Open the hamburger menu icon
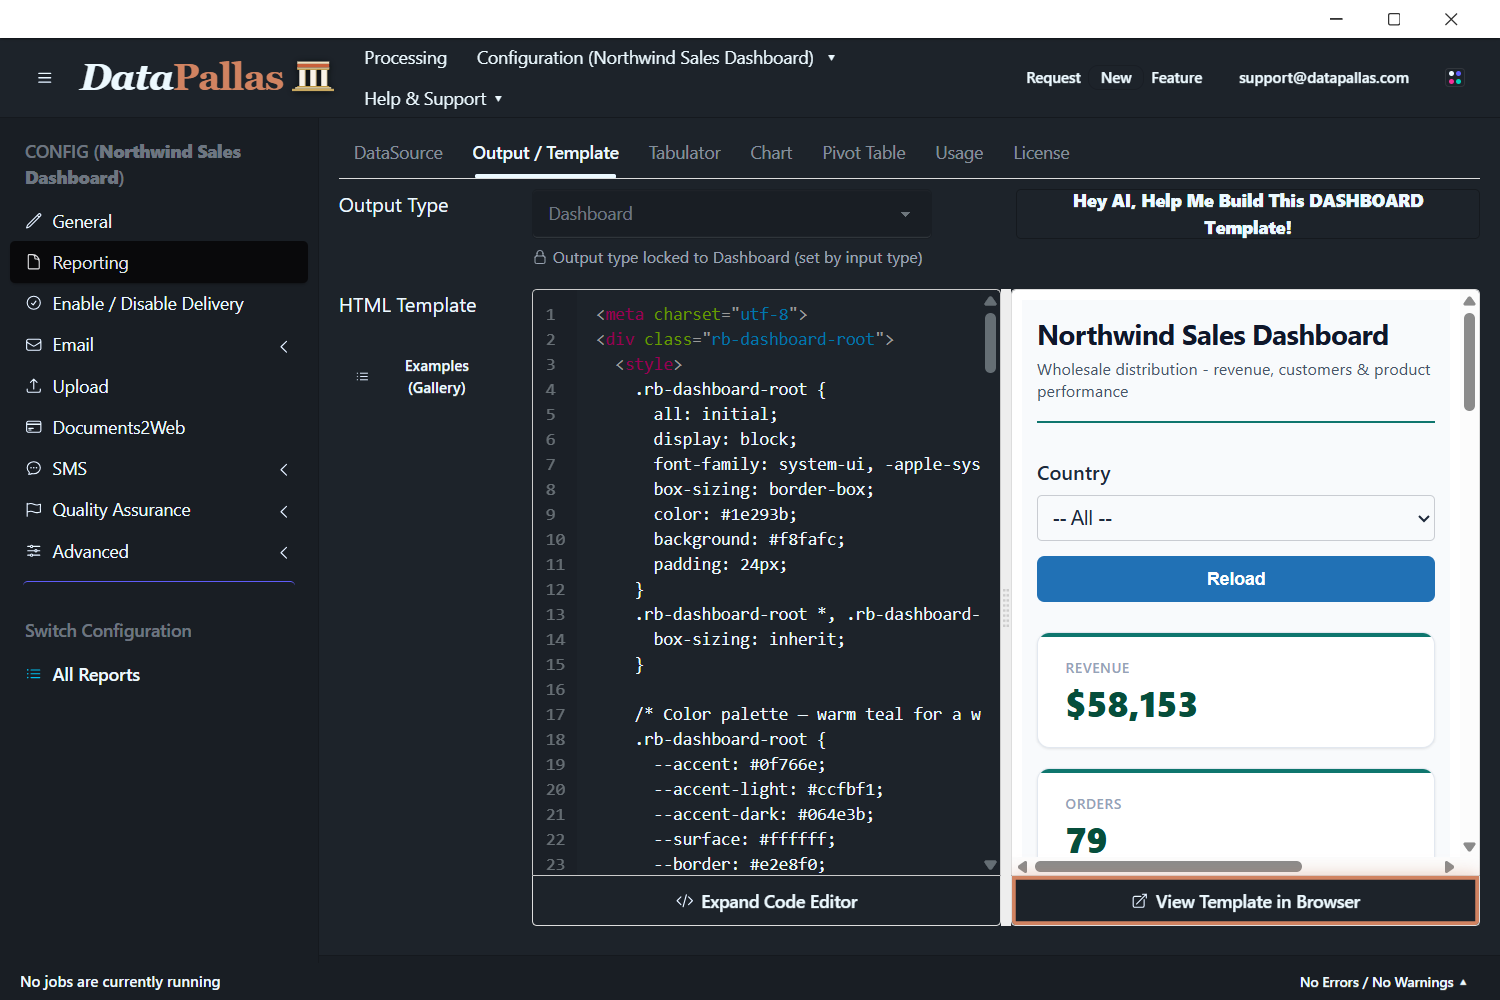 click(44, 78)
